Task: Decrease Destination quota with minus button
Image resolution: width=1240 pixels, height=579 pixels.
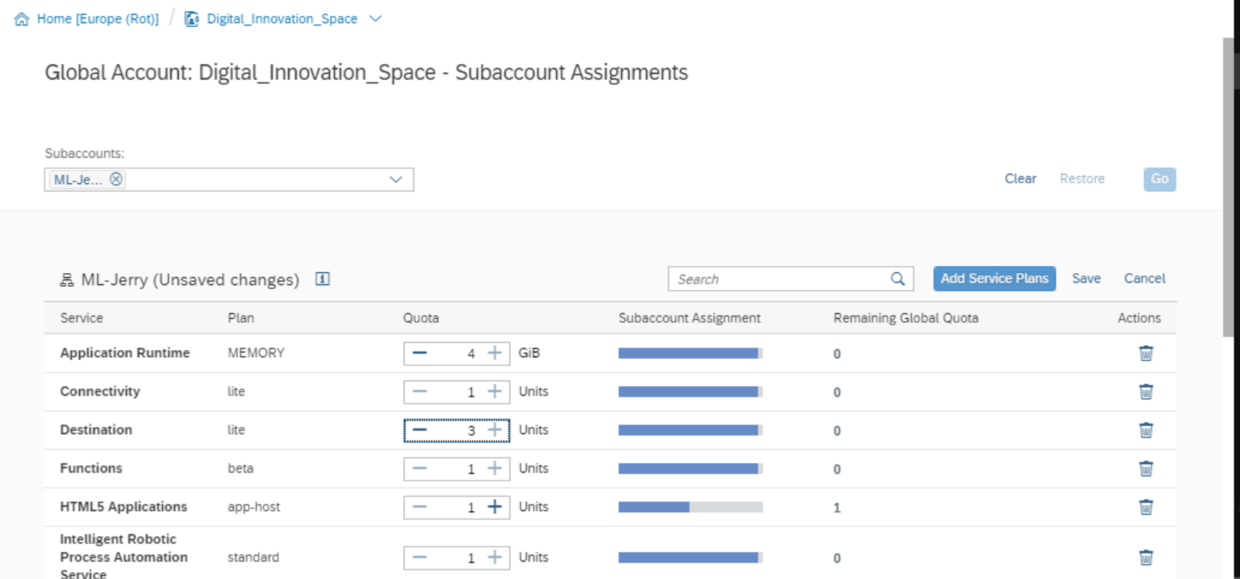Action: coord(420,430)
